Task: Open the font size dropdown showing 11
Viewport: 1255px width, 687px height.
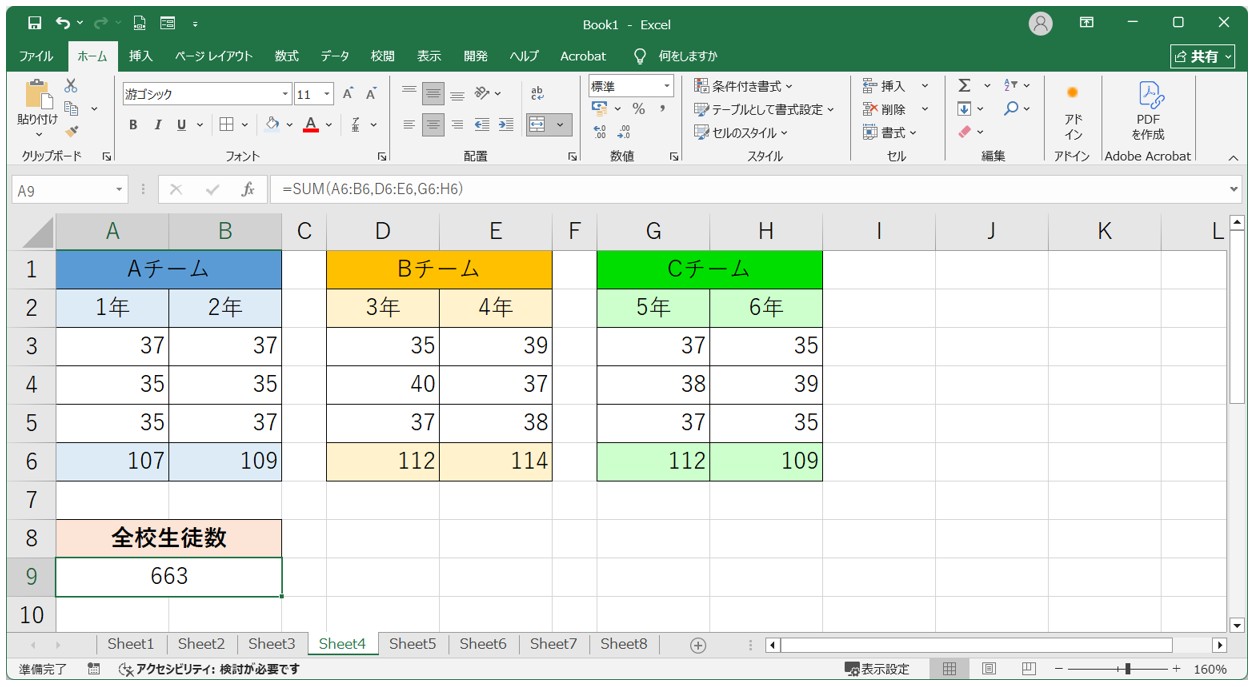Action: 327,94
